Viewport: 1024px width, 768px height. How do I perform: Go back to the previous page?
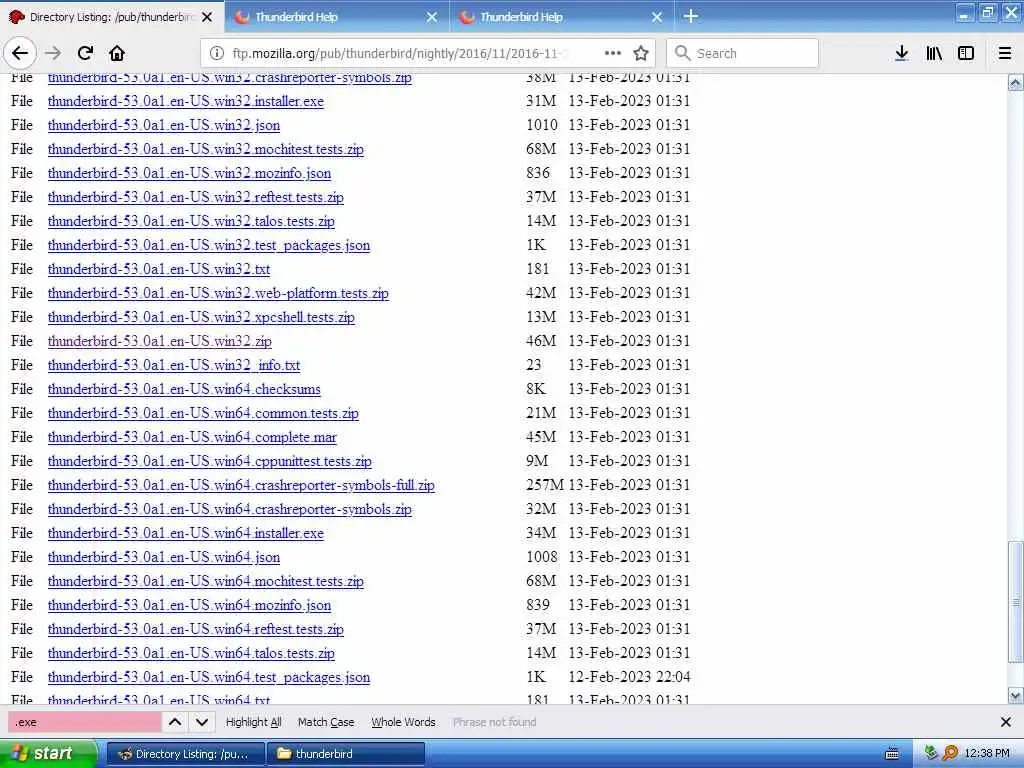point(20,53)
